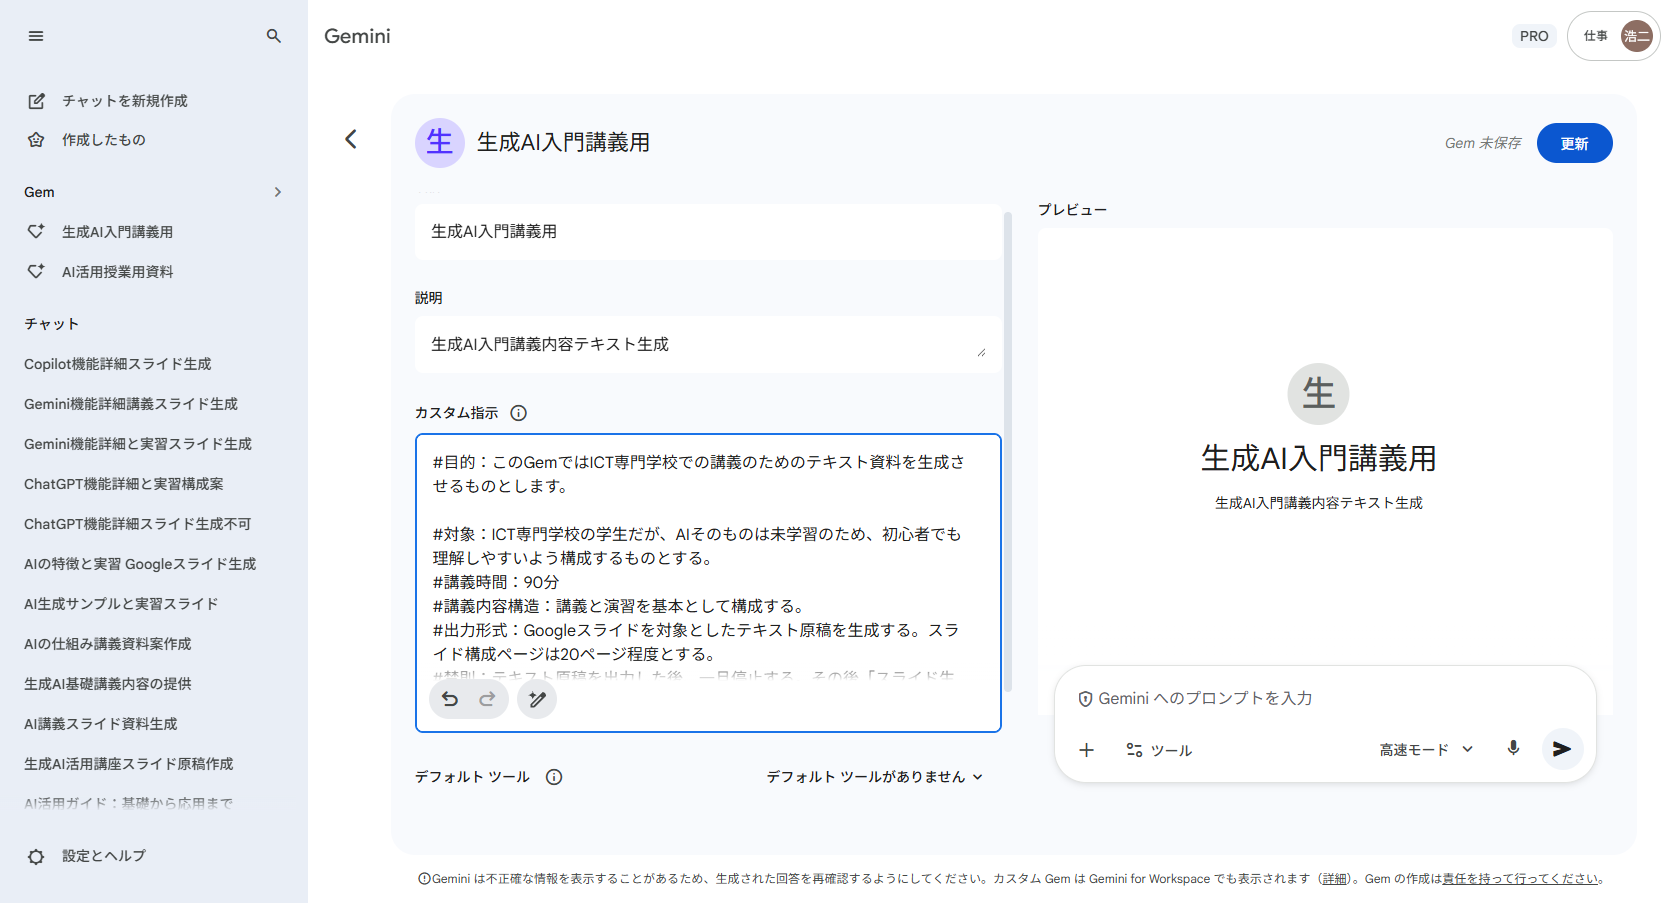Open 設定とヘルプ at sidebar bottom
1673x903 pixels.
tap(103, 856)
